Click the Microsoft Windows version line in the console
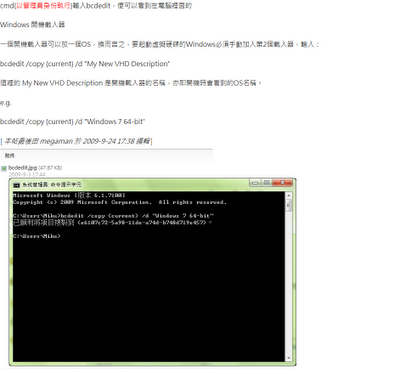 click(x=69, y=195)
